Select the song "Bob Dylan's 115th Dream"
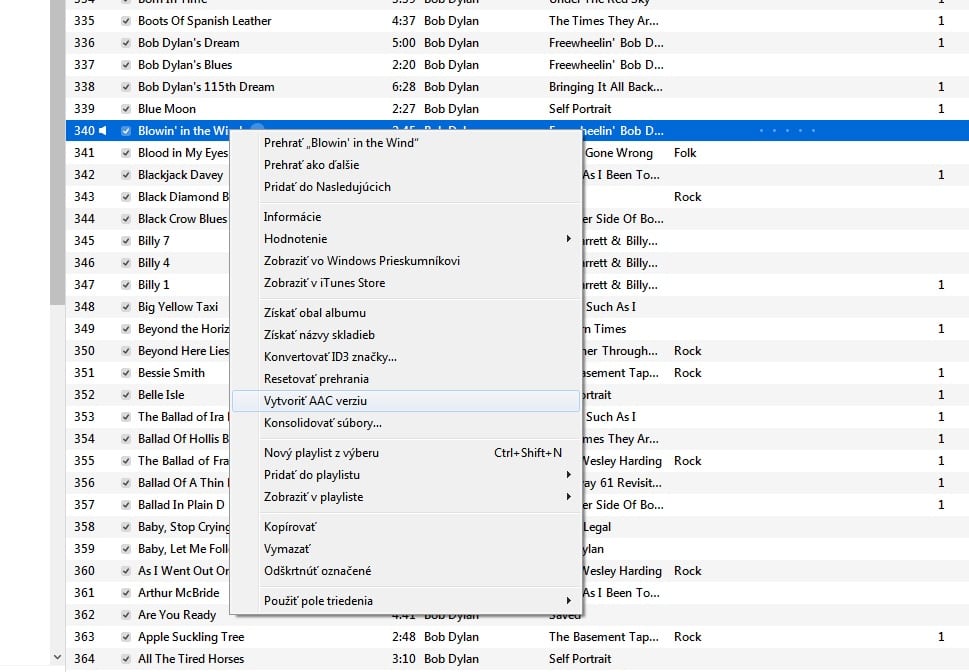The width and height of the screenshot is (969, 672). (206, 87)
